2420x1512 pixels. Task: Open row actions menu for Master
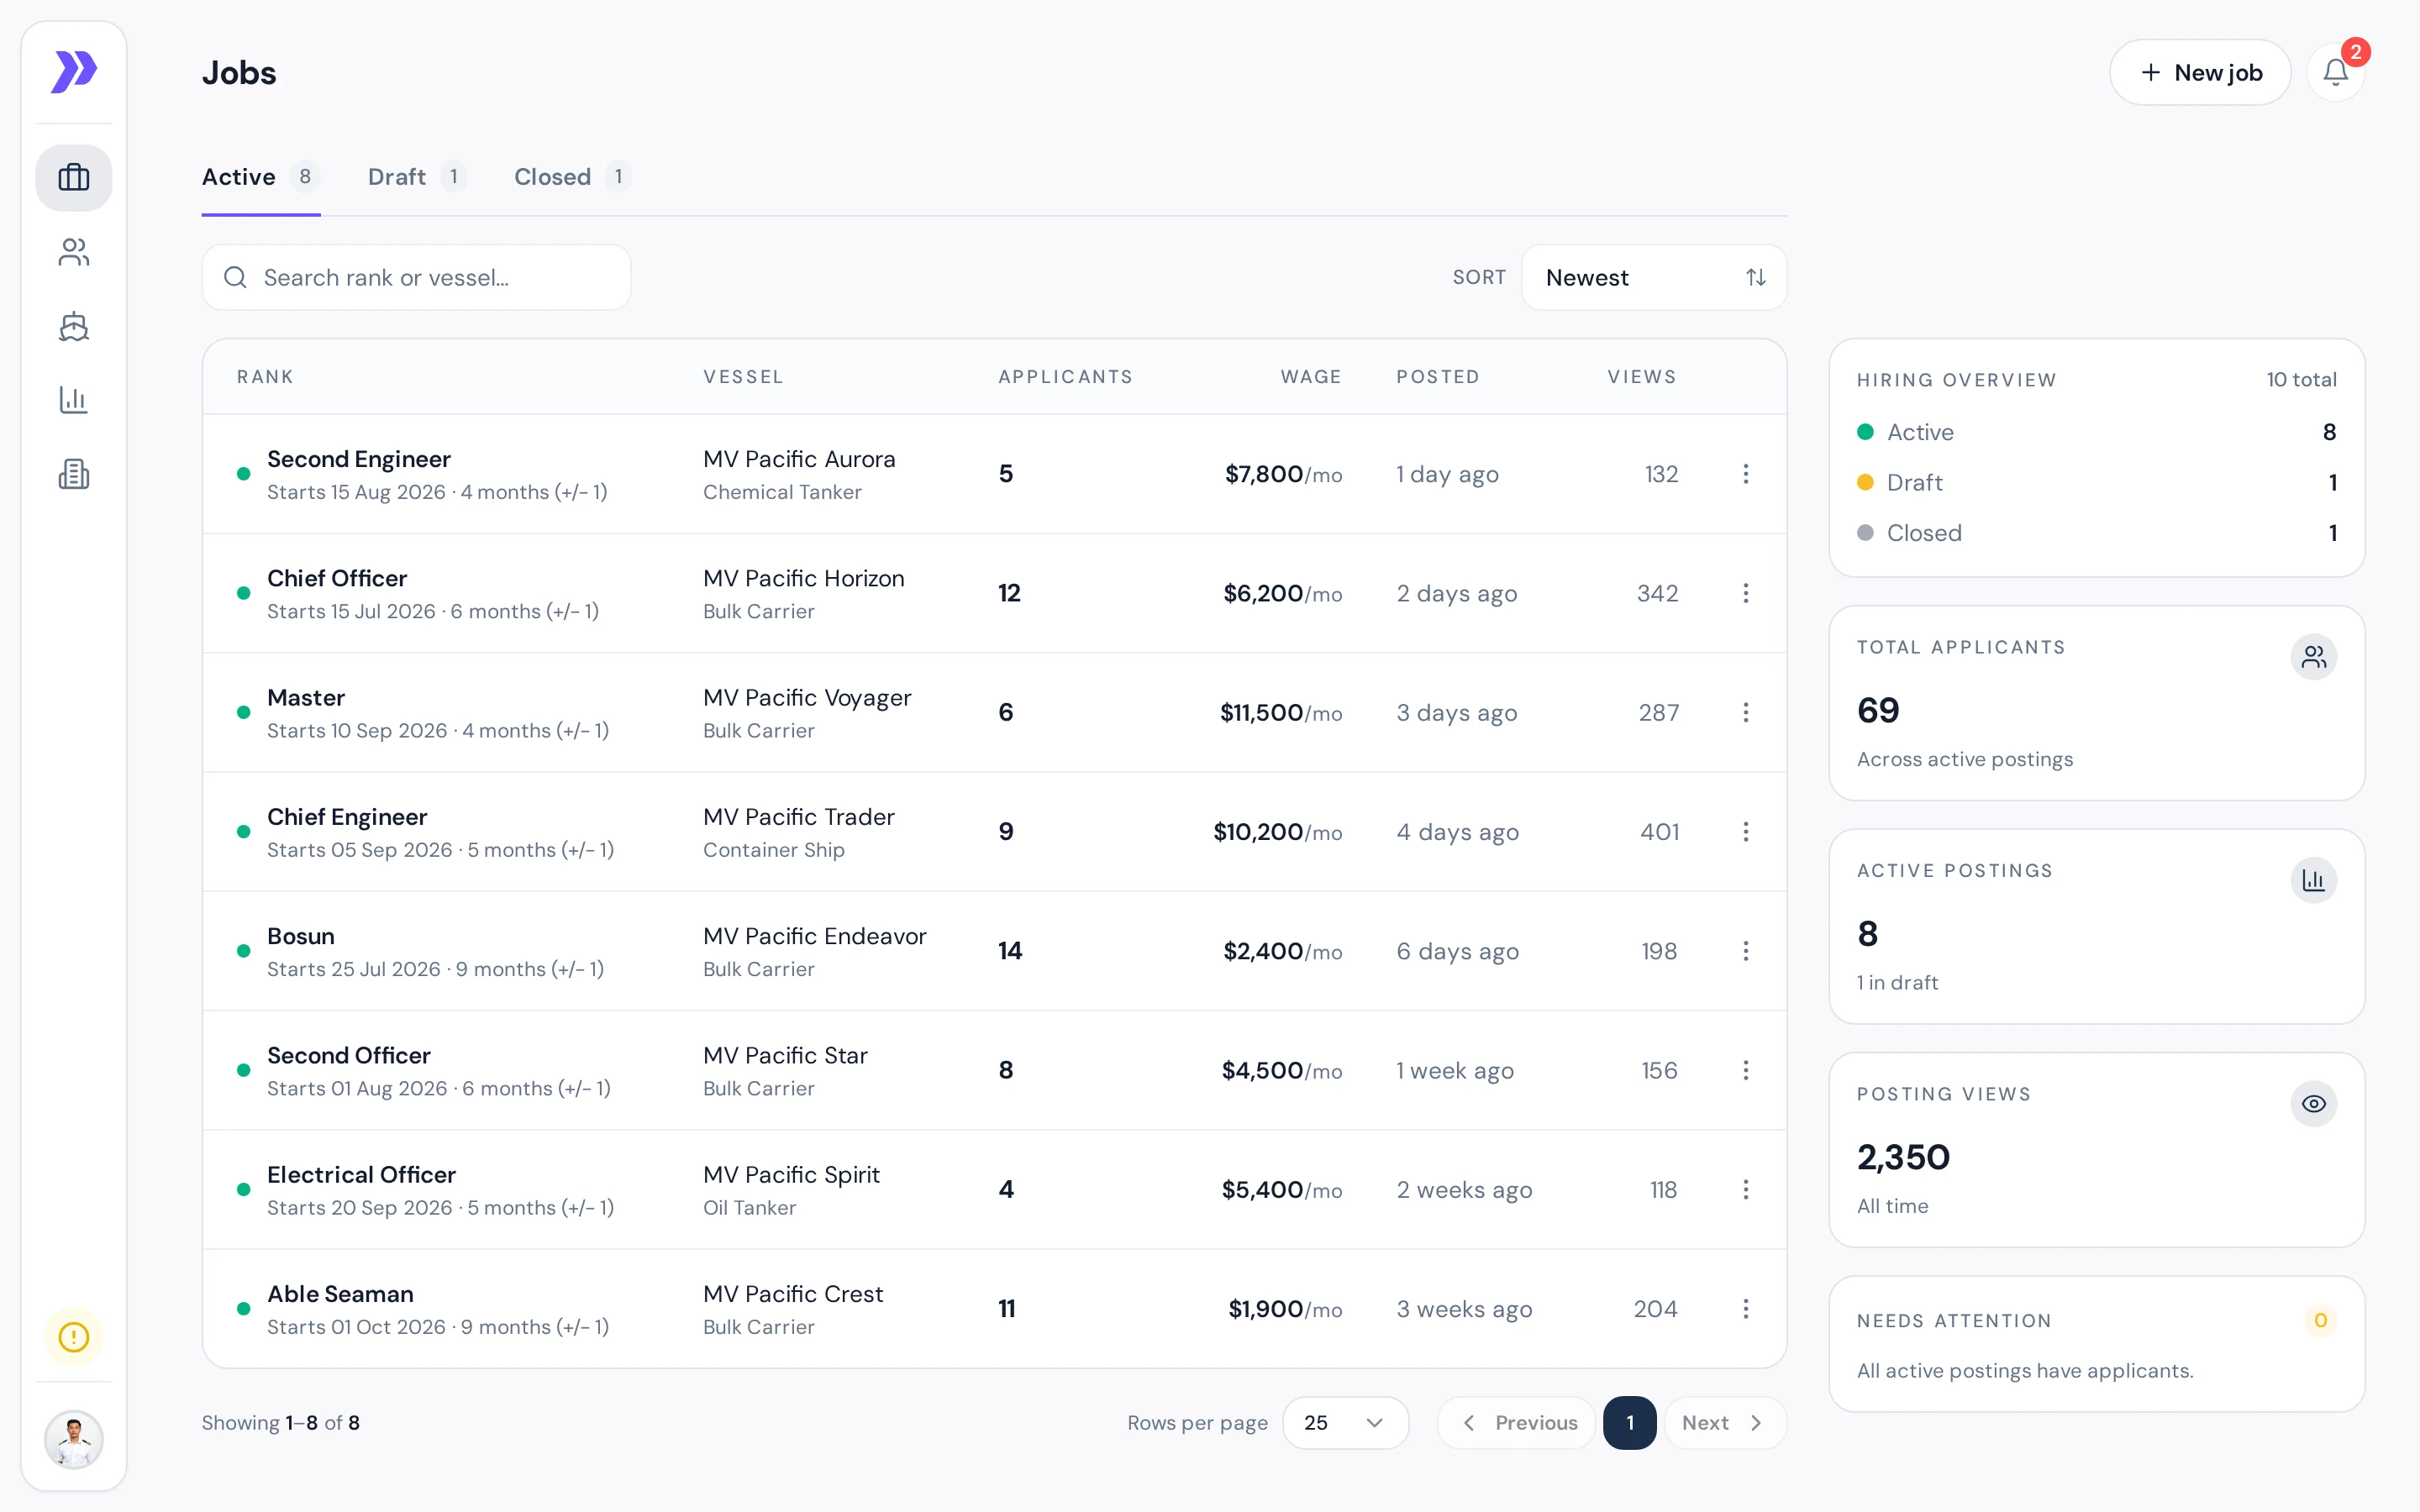pyautogui.click(x=1746, y=712)
